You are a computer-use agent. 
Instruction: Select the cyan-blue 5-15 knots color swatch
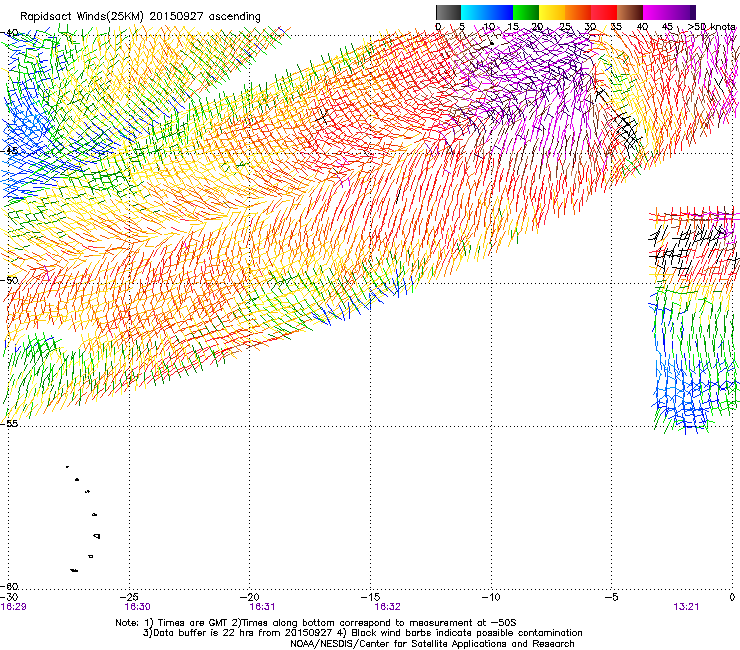click(x=487, y=12)
